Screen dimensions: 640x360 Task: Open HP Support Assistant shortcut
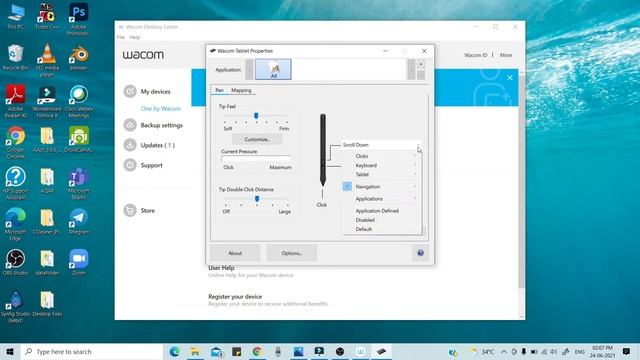click(16, 182)
